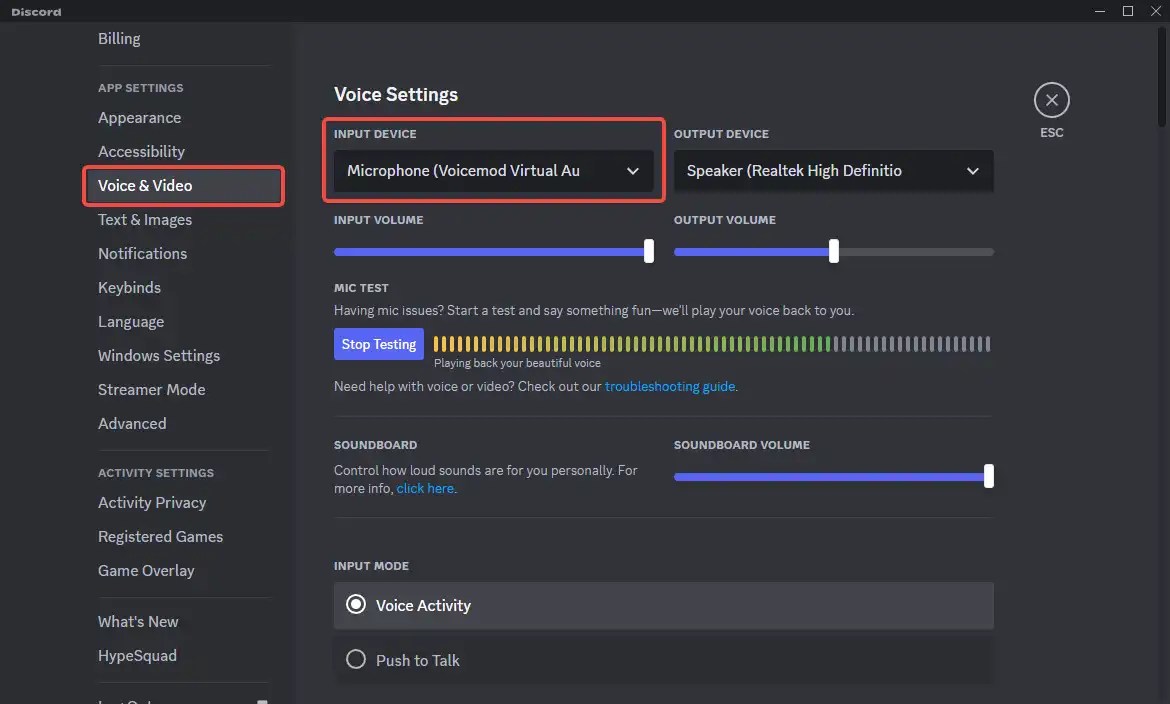Go to Text & Images settings
The height and width of the screenshot is (704, 1170).
click(144, 219)
